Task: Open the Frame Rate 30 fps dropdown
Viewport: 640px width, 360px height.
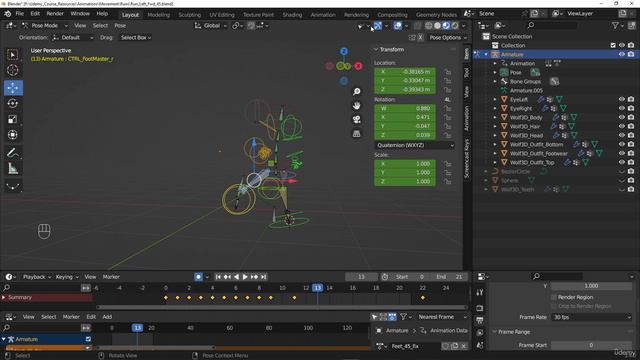Action: (x=591, y=317)
